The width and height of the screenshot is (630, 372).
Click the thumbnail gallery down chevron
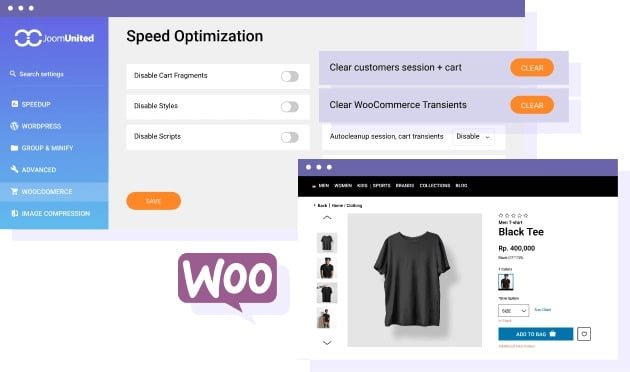point(327,343)
